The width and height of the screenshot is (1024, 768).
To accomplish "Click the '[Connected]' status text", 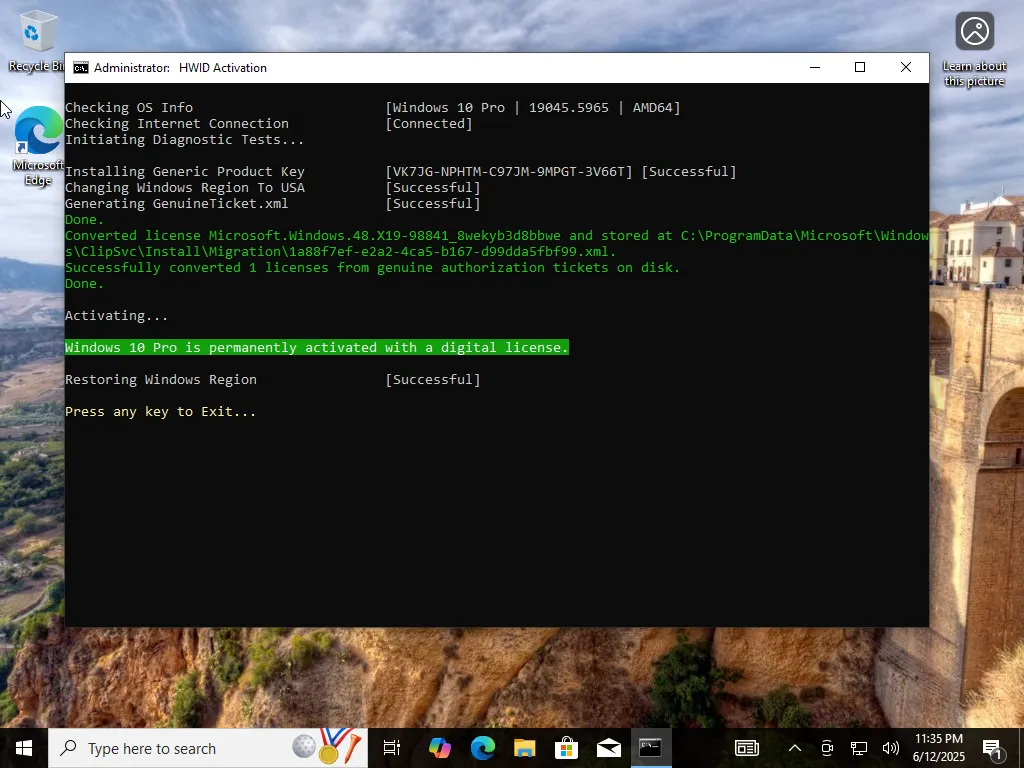I will [x=428, y=123].
